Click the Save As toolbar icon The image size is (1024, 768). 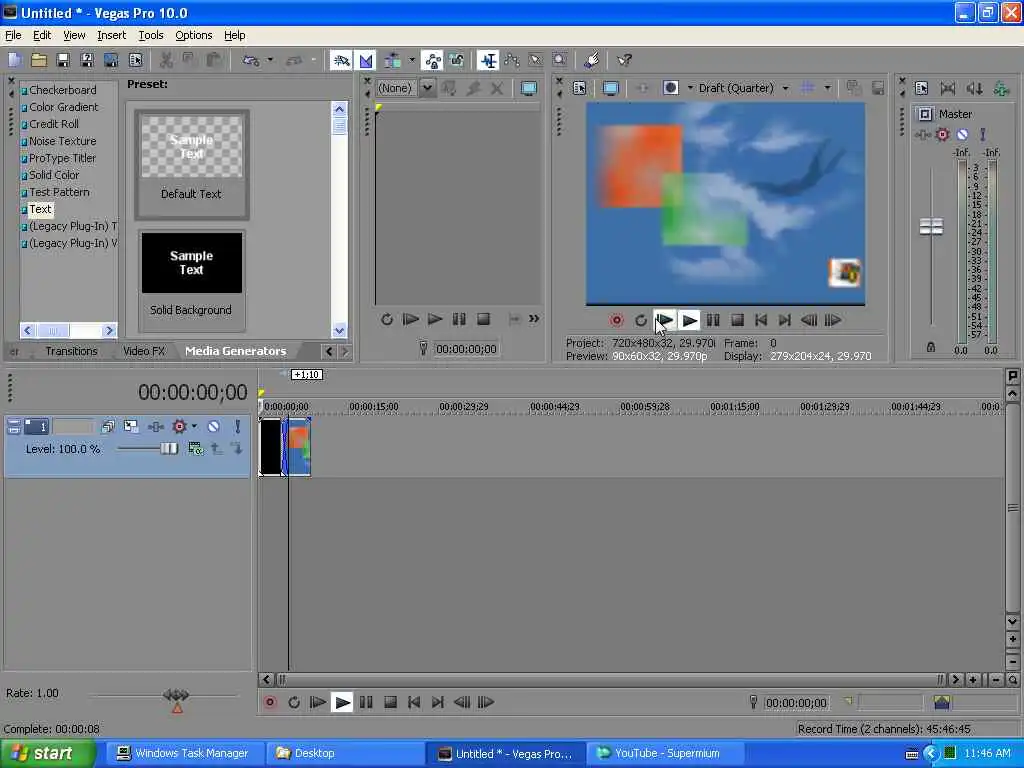pyautogui.click(x=87, y=61)
